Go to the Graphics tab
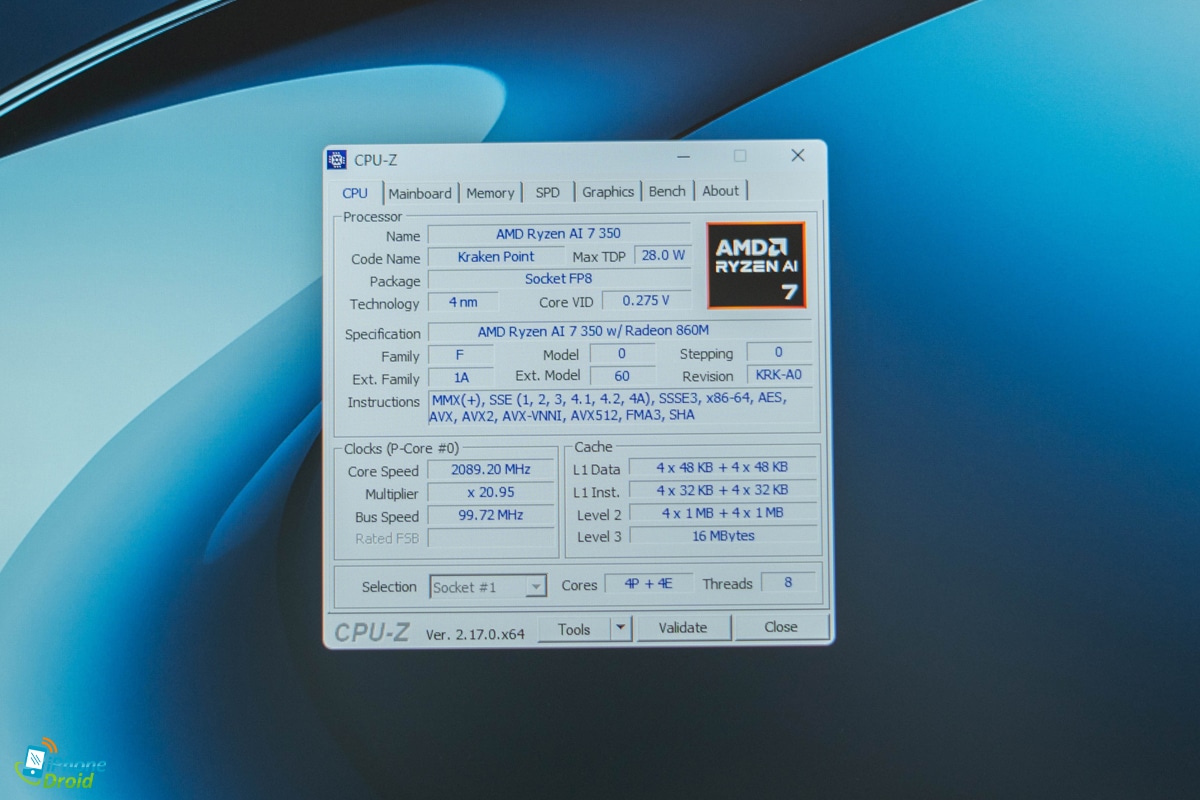The image size is (1200, 800). (608, 192)
